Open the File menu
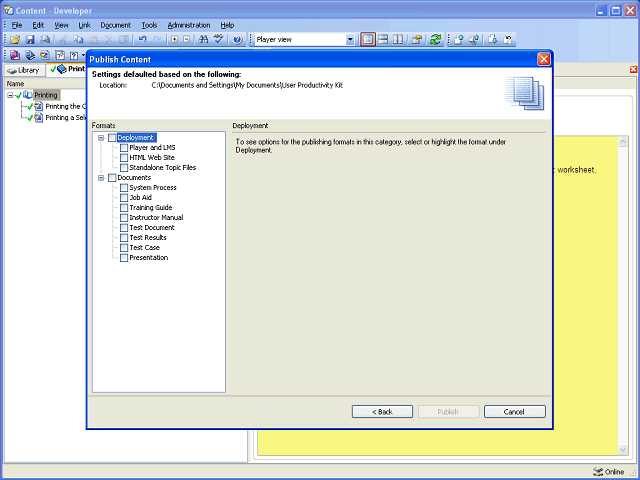640x480 pixels. coord(17,25)
